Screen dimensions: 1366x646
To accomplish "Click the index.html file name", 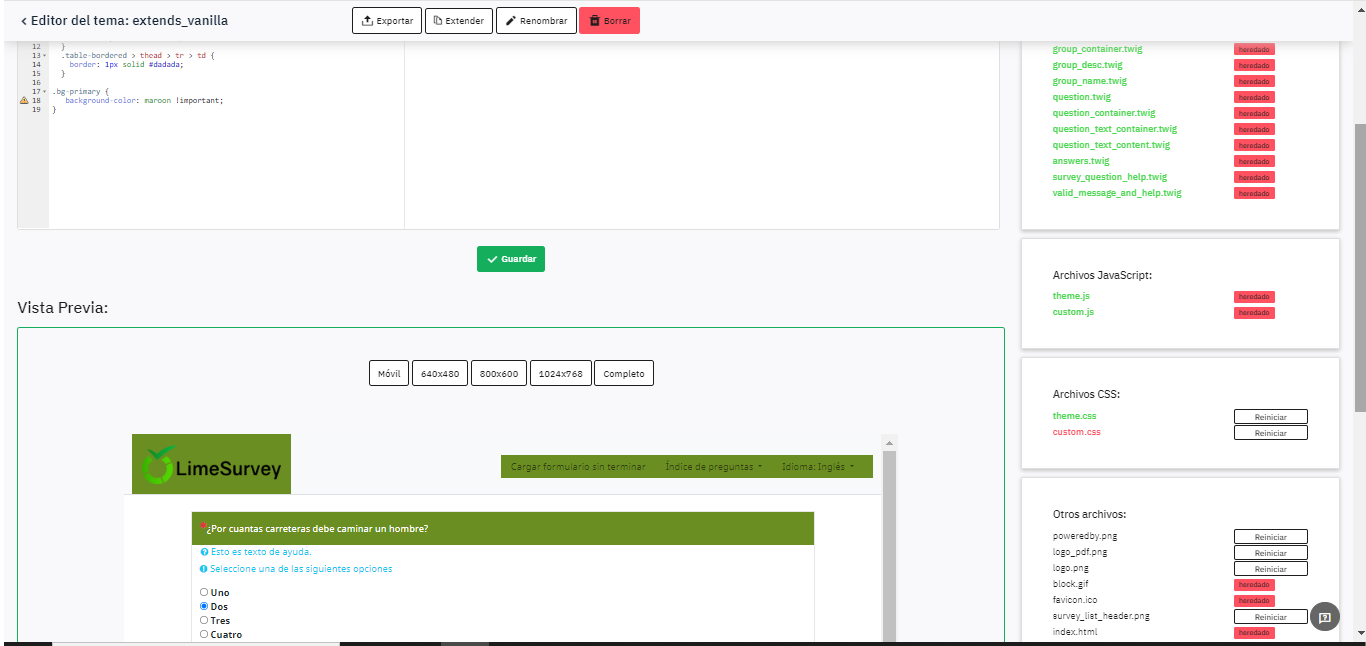I will pyautogui.click(x=1074, y=632).
